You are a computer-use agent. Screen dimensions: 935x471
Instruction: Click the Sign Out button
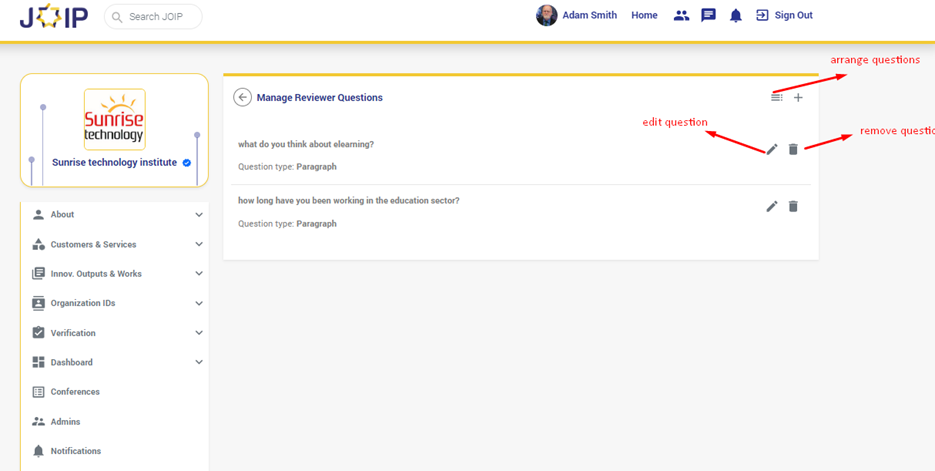[x=784, y=16]
